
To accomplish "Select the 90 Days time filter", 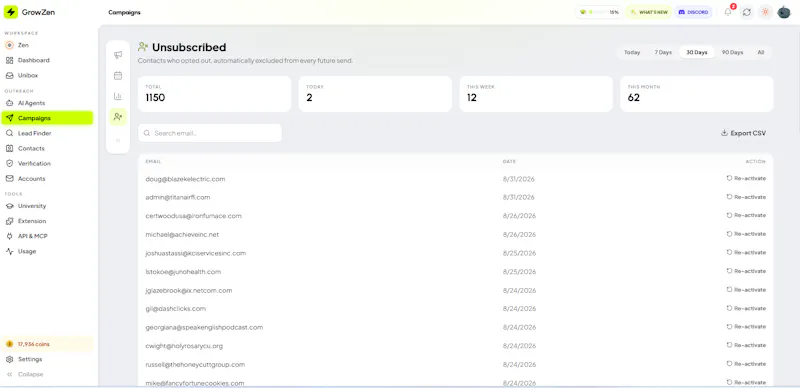I will [x=732, y=53].
